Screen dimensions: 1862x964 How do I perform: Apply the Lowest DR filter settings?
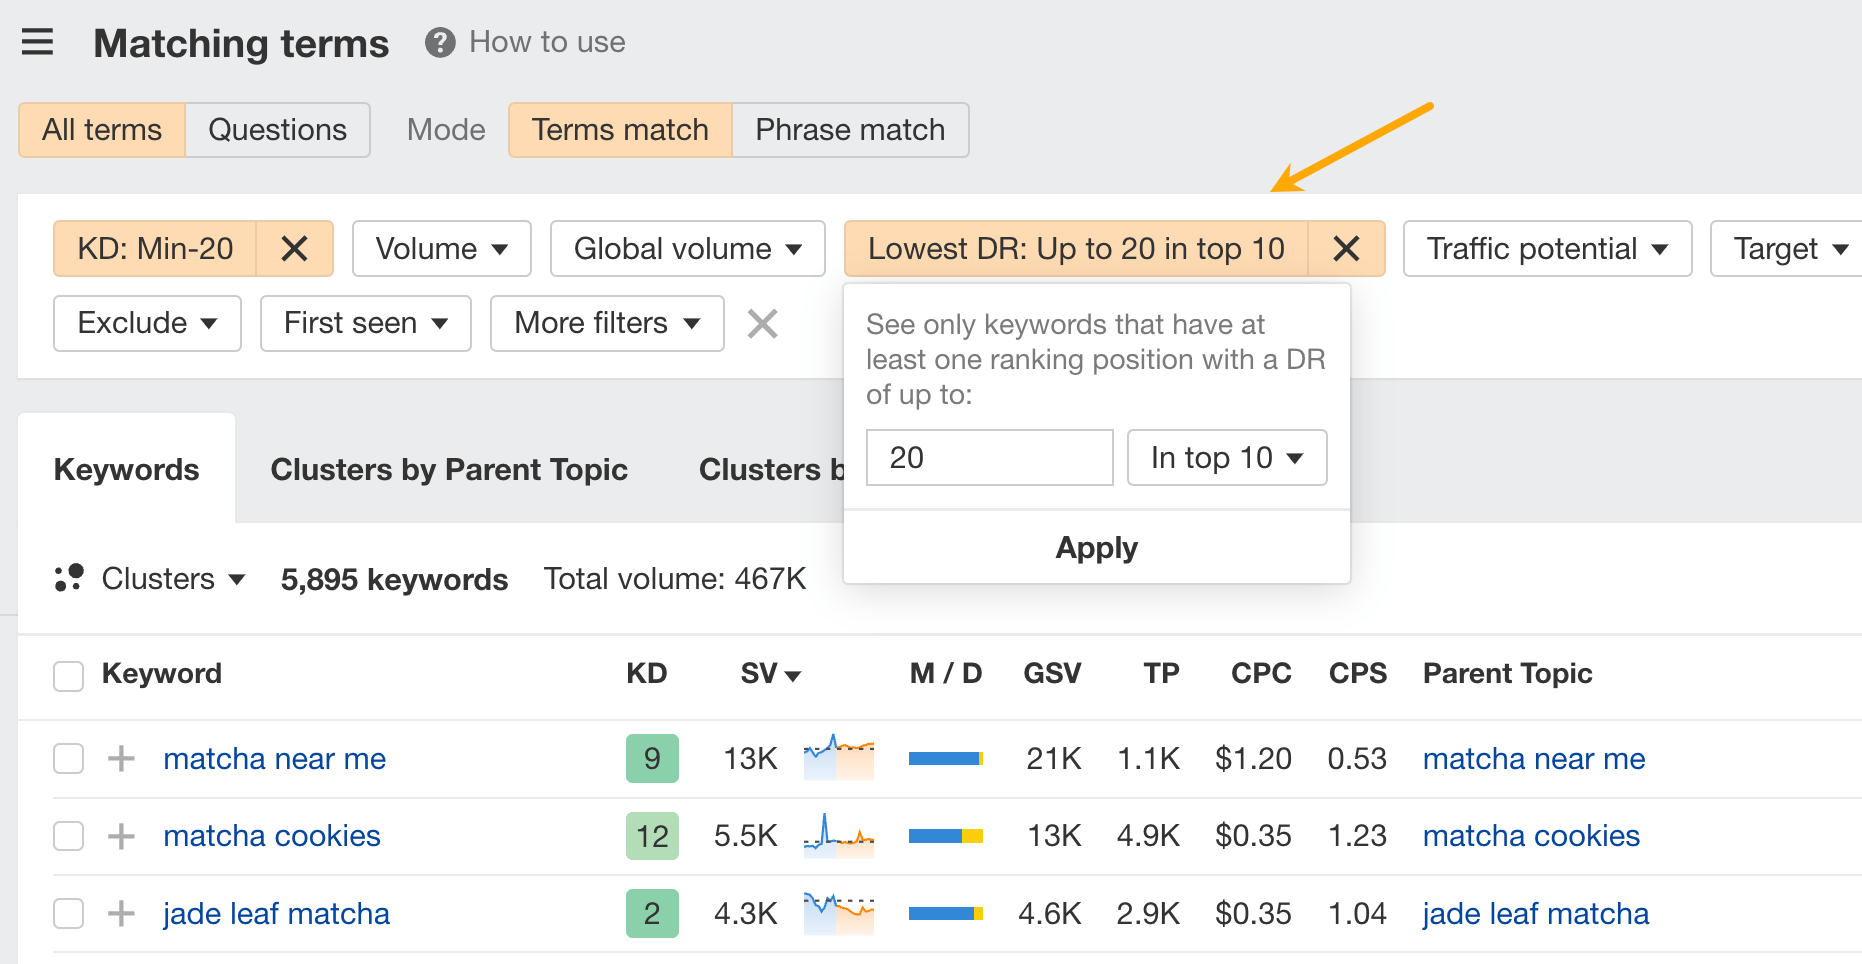[x=1096, y=547]
